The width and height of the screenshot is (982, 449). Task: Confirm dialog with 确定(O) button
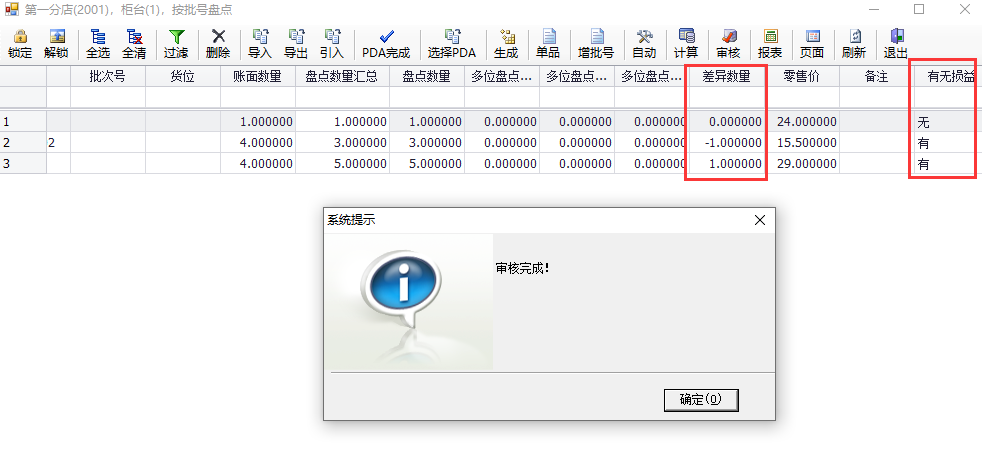pos(701,400)
